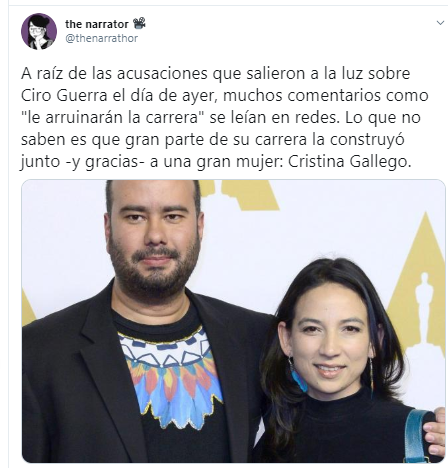Click the movie camera emoji beside name
Image resolution: width=448 pixels, height=468 pixels.
[x=139, y=23]
